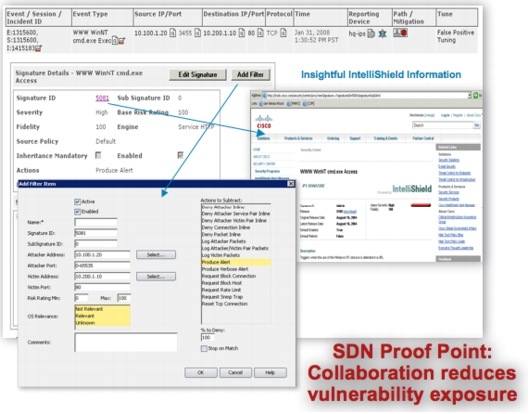Click the Cisco page Search field
Screen dimensions: 529x414
443,125
